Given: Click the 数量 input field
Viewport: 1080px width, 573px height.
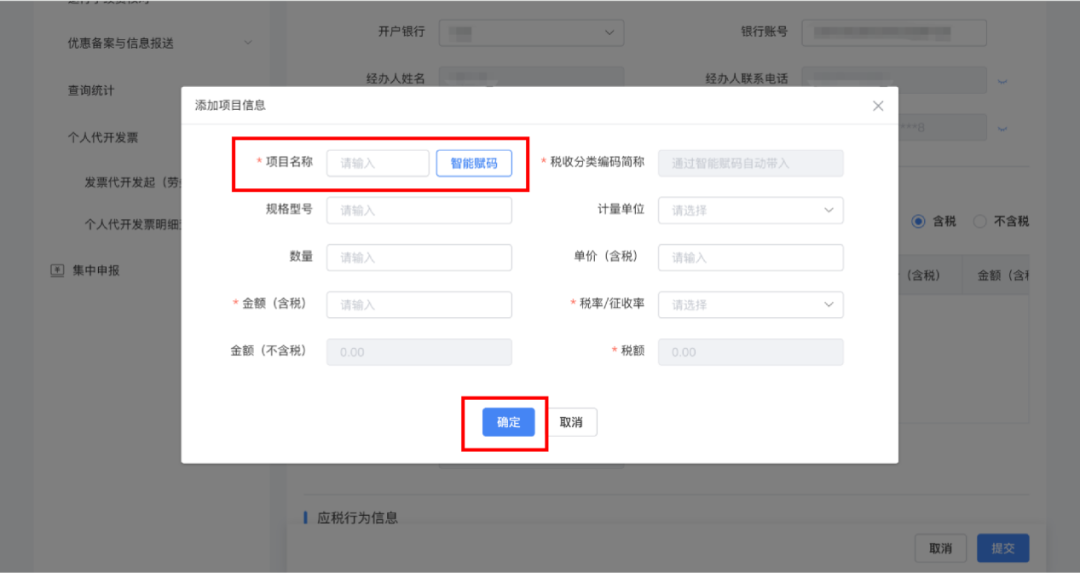Looking at the screenshot, I should pos(419,258).
